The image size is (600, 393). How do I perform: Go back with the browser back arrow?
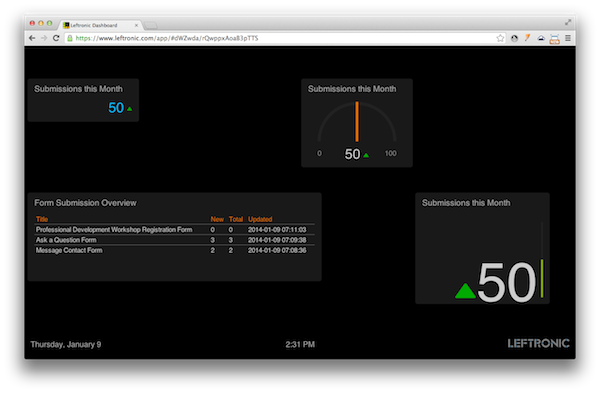(33, 38)
